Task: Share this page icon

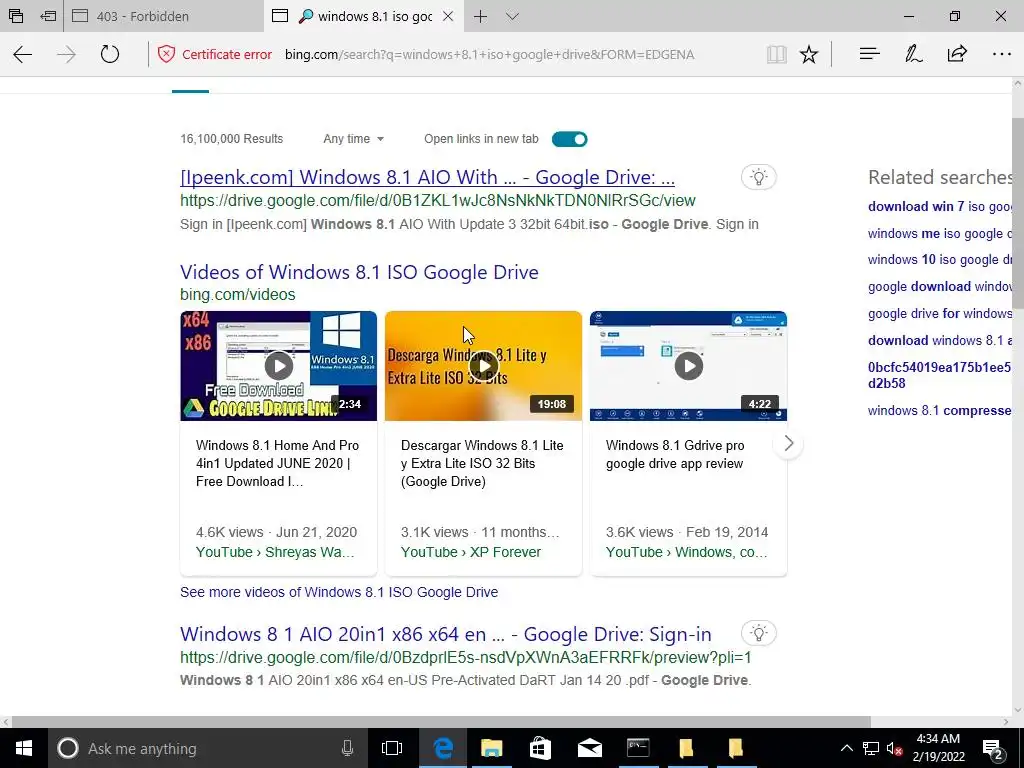Action: 957,54
